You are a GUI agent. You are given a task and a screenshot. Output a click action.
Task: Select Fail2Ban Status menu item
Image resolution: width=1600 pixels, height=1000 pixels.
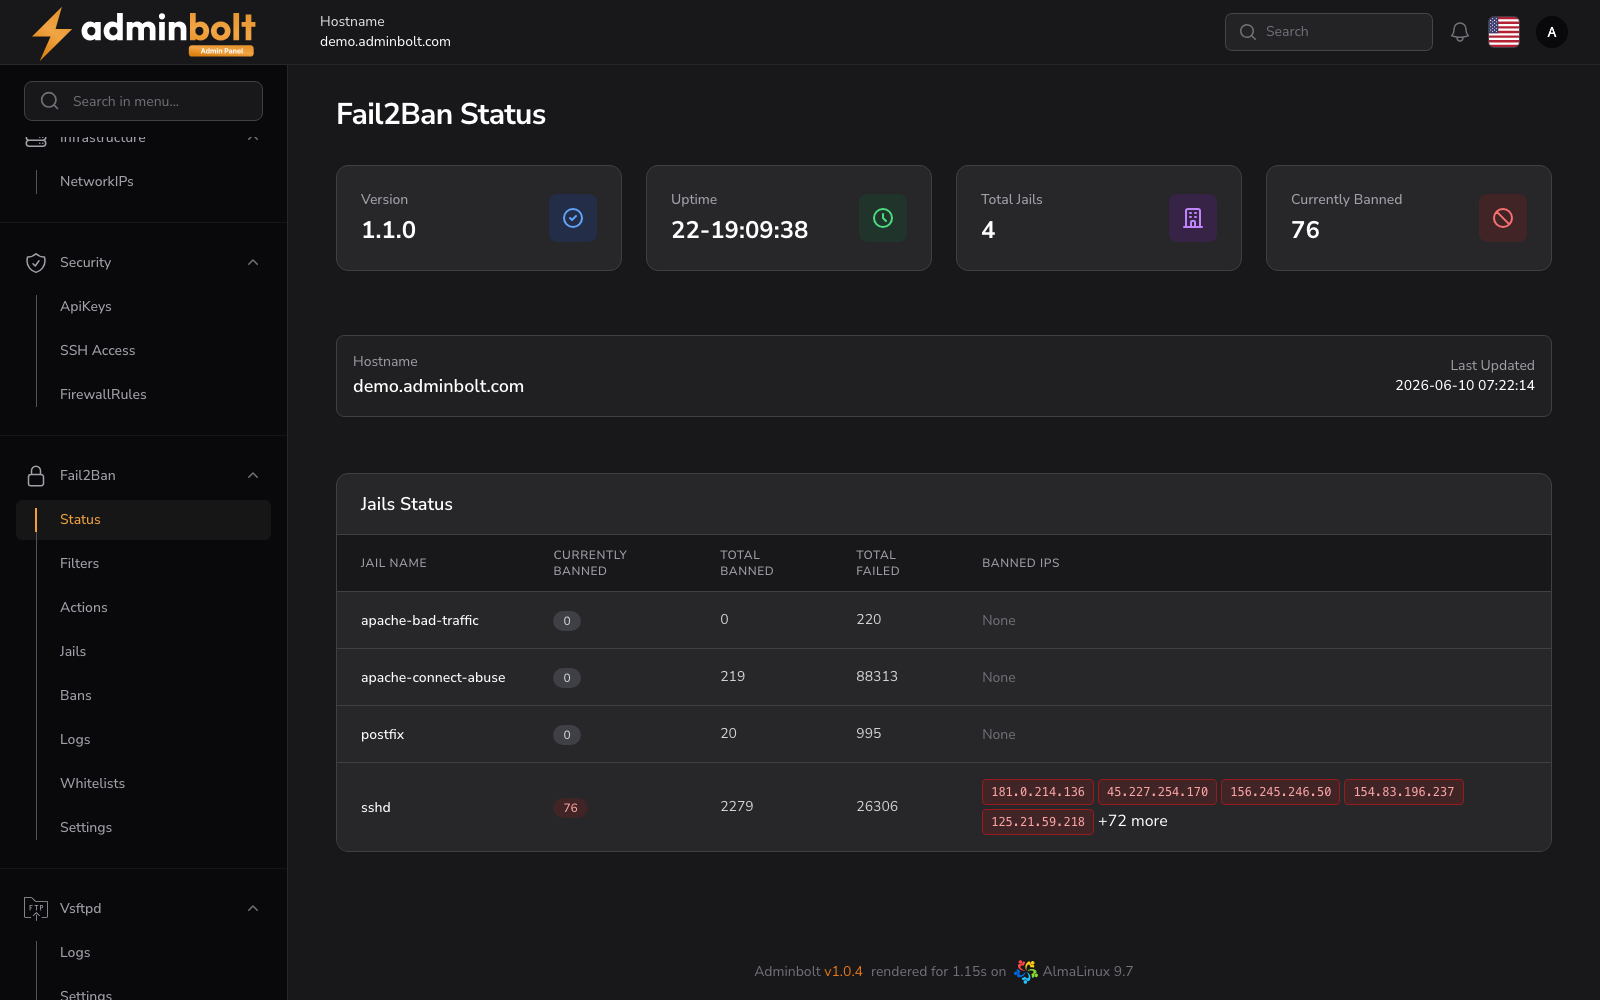pyautogui.click(x=143, y=519)
